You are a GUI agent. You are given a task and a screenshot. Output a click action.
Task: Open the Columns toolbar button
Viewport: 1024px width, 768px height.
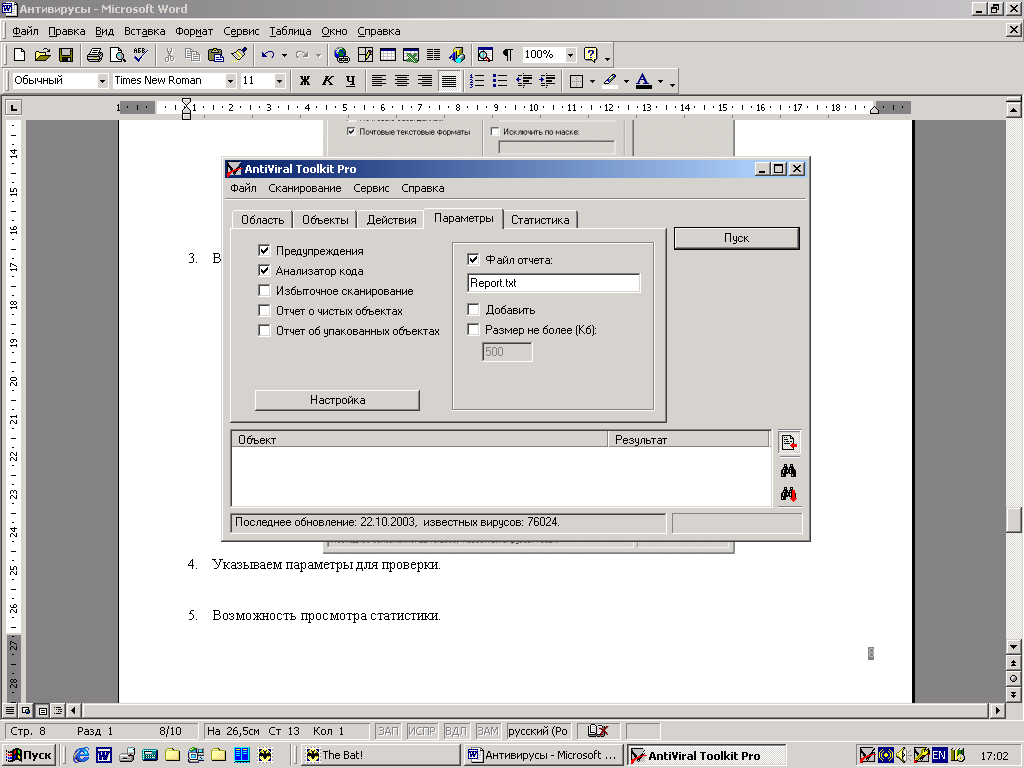coord(434,55)
